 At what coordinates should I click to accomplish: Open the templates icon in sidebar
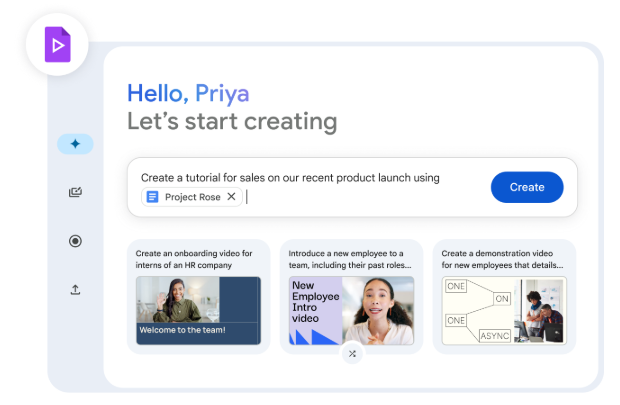click(75, 193)
